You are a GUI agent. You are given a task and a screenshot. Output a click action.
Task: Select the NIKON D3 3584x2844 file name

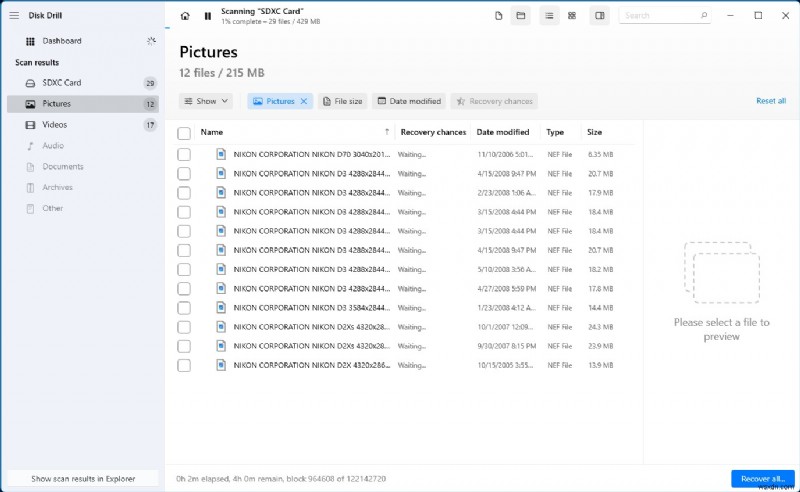tap(312, 308)
